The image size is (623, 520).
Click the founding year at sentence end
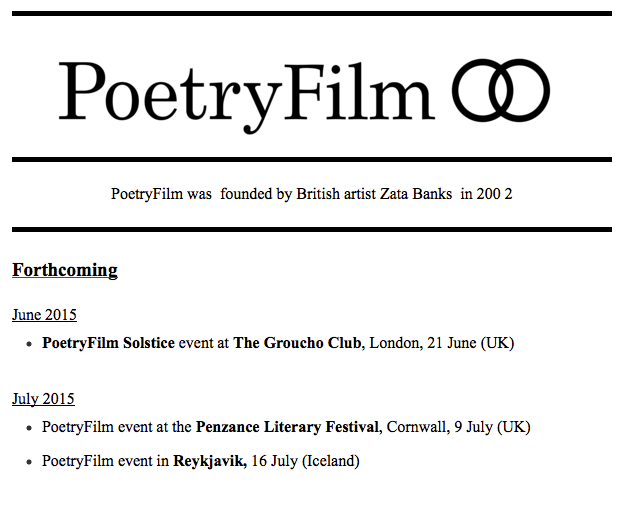(495, 194)
